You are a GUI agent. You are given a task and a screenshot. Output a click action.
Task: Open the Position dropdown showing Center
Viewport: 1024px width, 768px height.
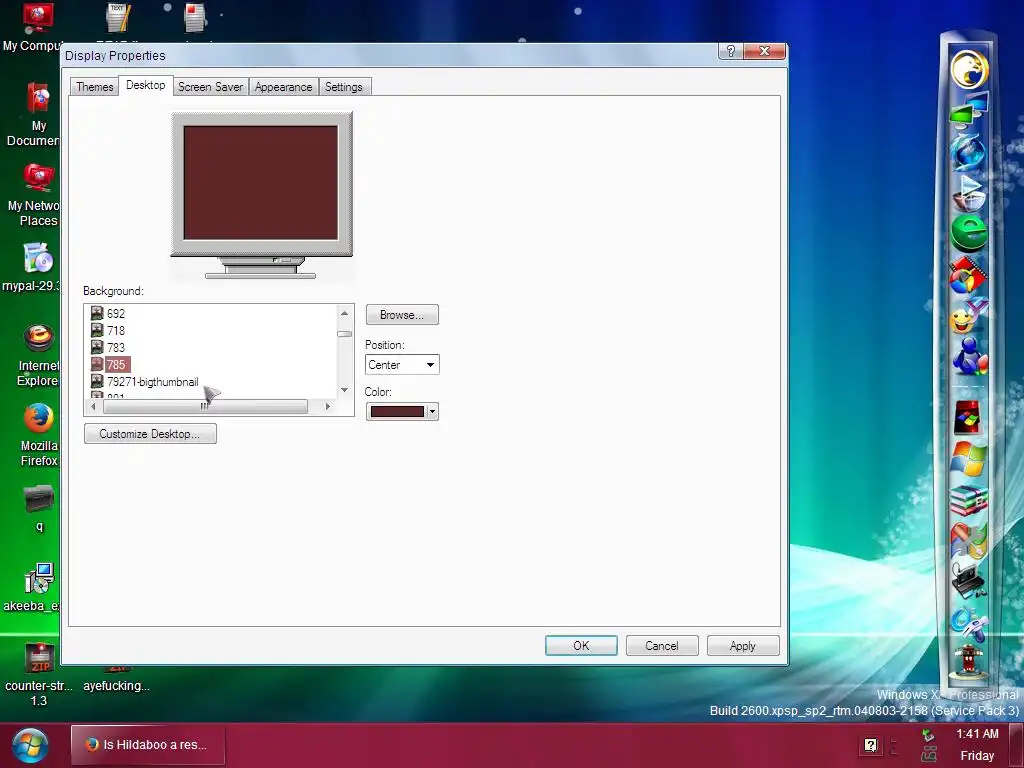(402, 364)
